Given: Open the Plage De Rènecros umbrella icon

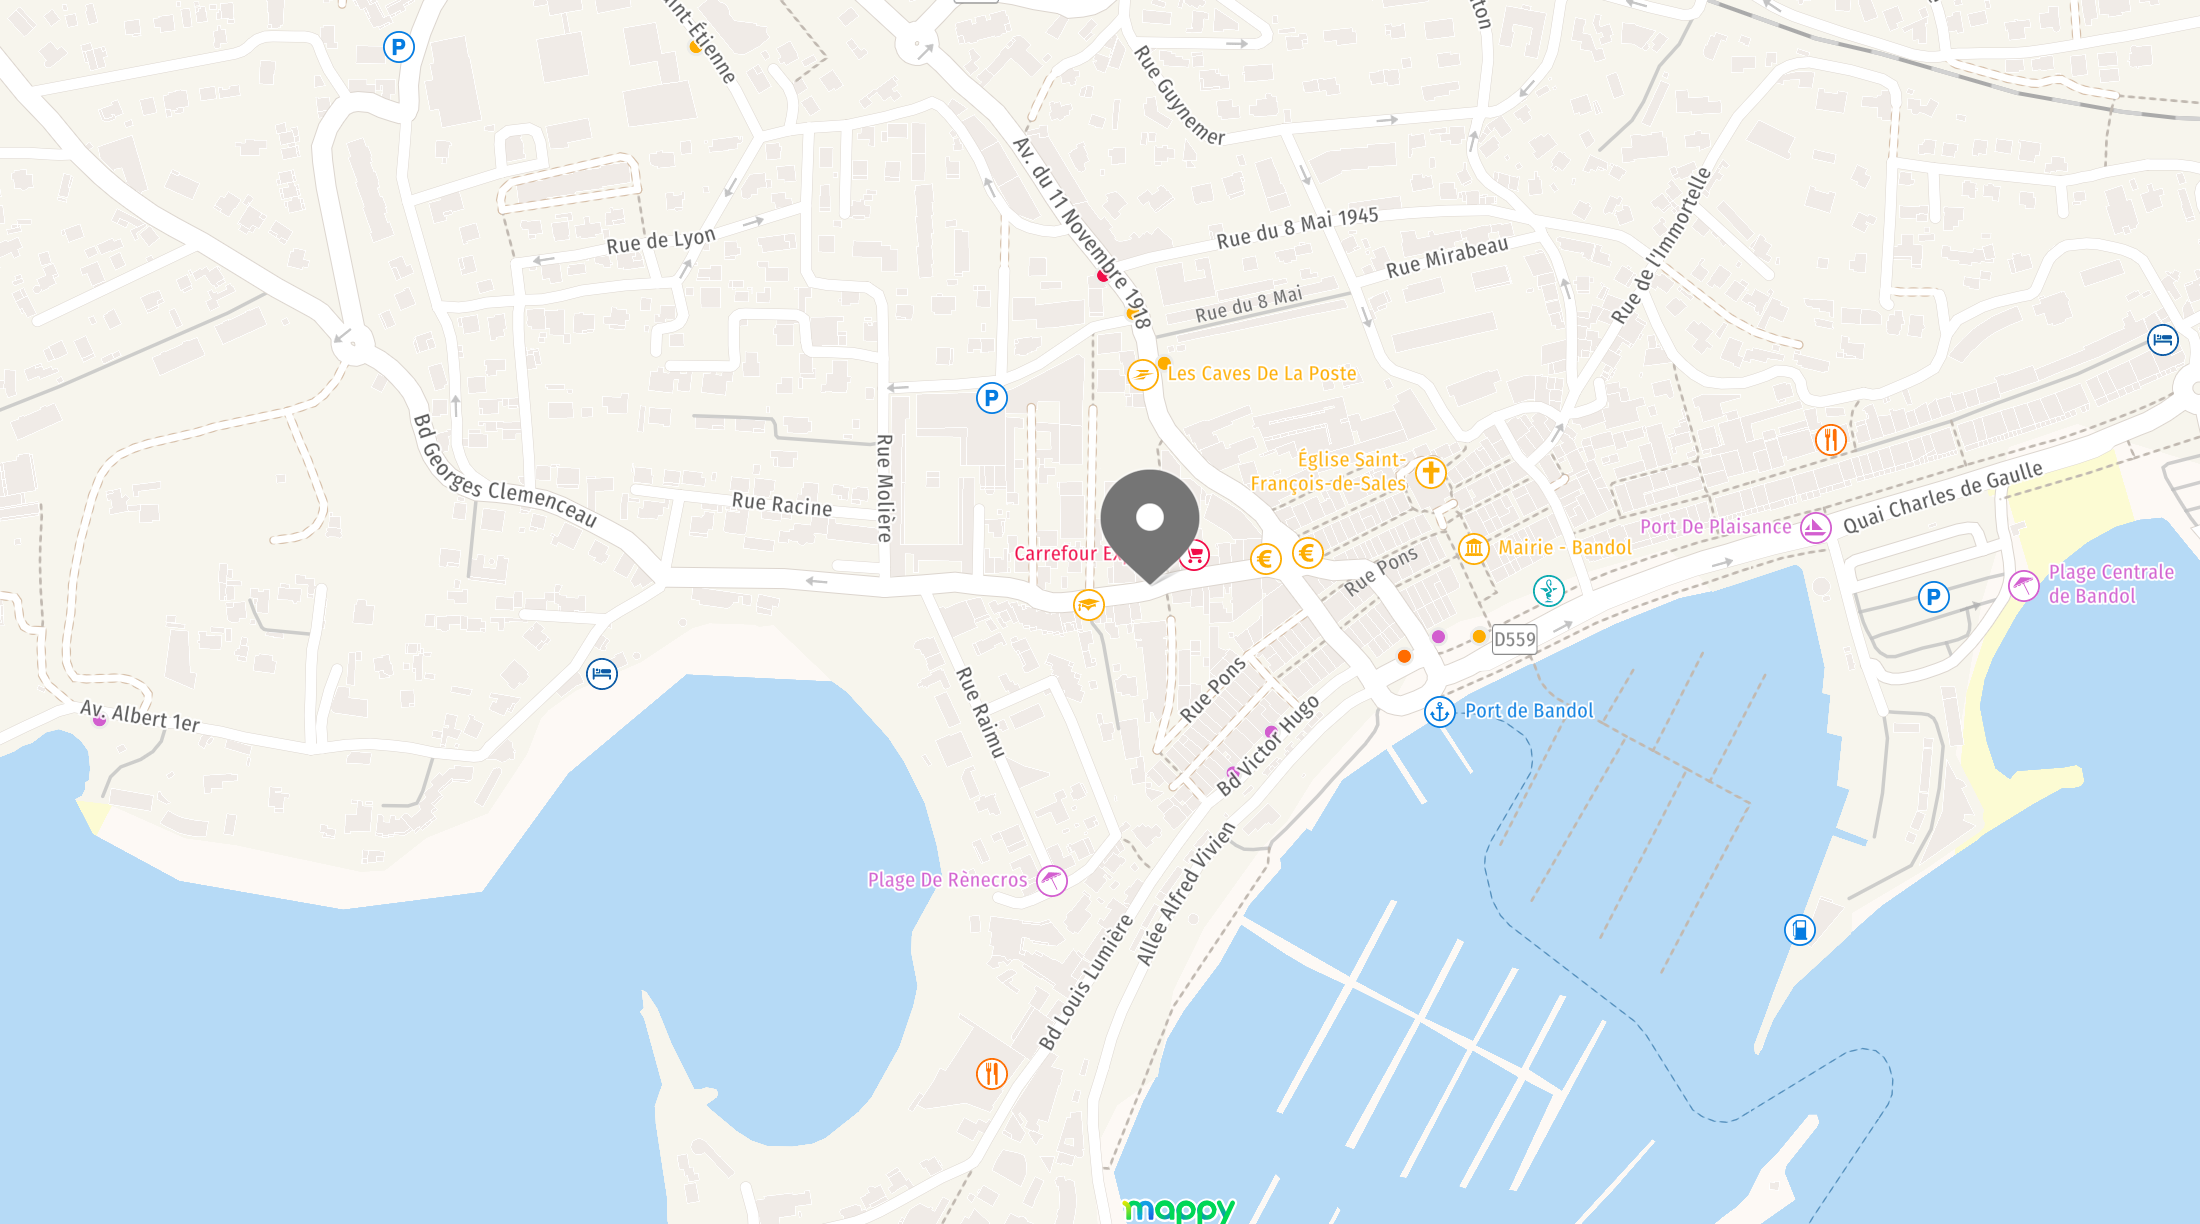Looking at the screenshot, I should (x=1052, y=881).
